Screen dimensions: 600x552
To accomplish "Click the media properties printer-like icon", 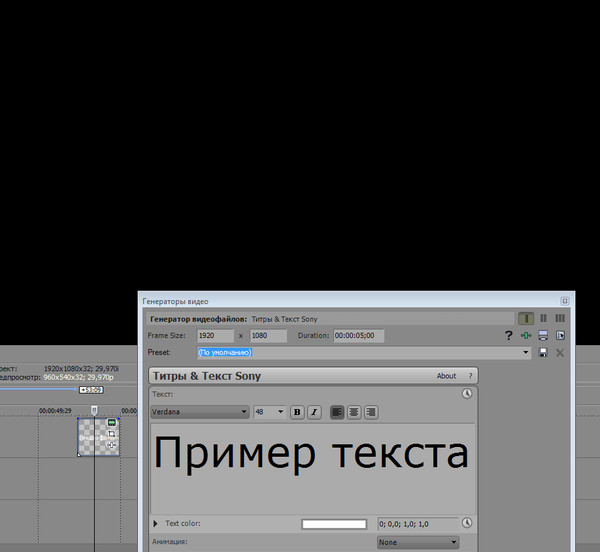I will tap(543, 335).
